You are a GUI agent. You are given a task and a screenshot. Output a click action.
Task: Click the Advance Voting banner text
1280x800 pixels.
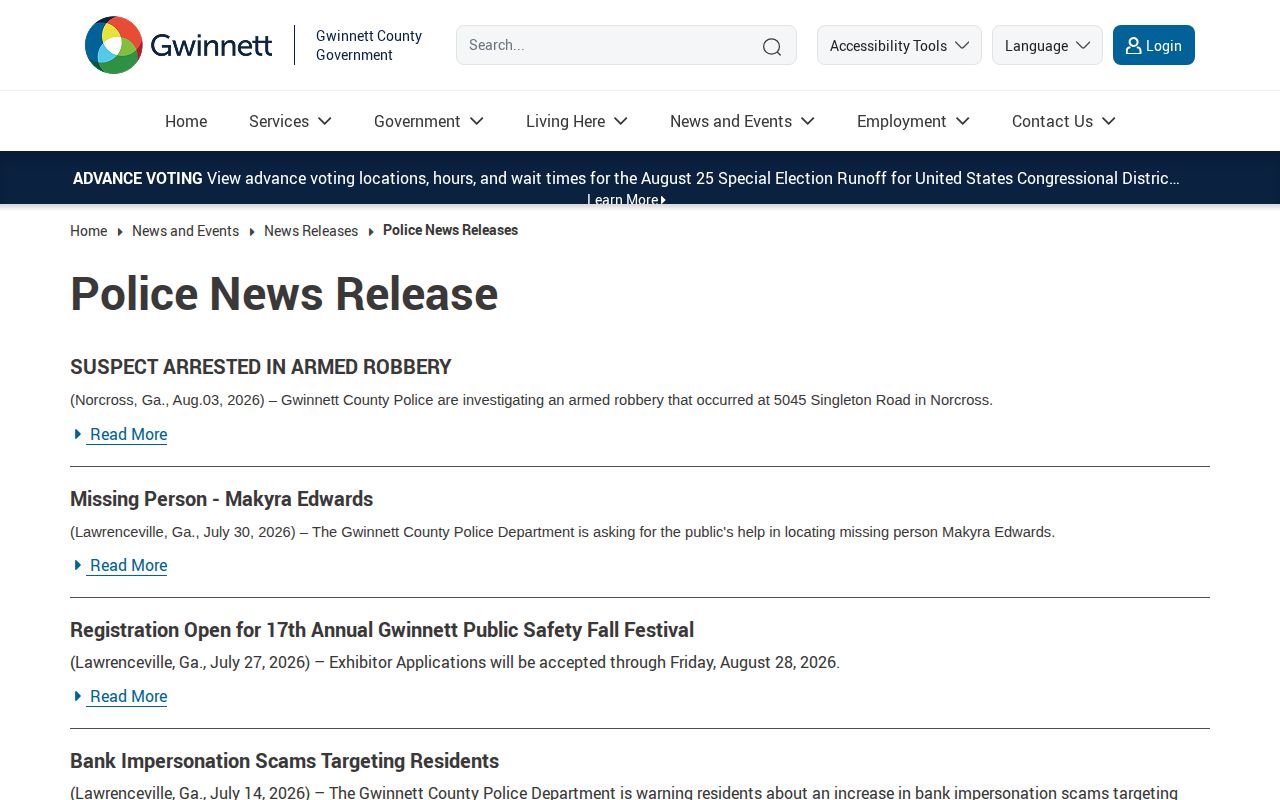pos(626,178)
